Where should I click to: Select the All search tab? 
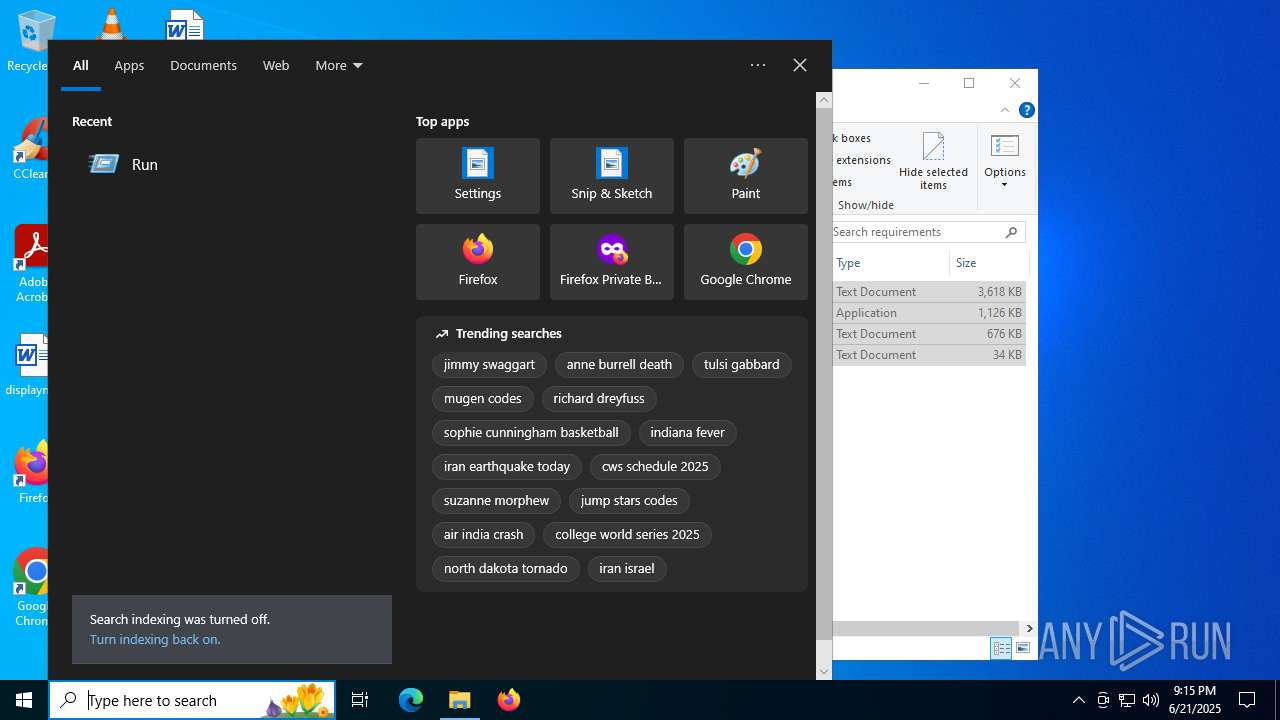tap(81, 65)
